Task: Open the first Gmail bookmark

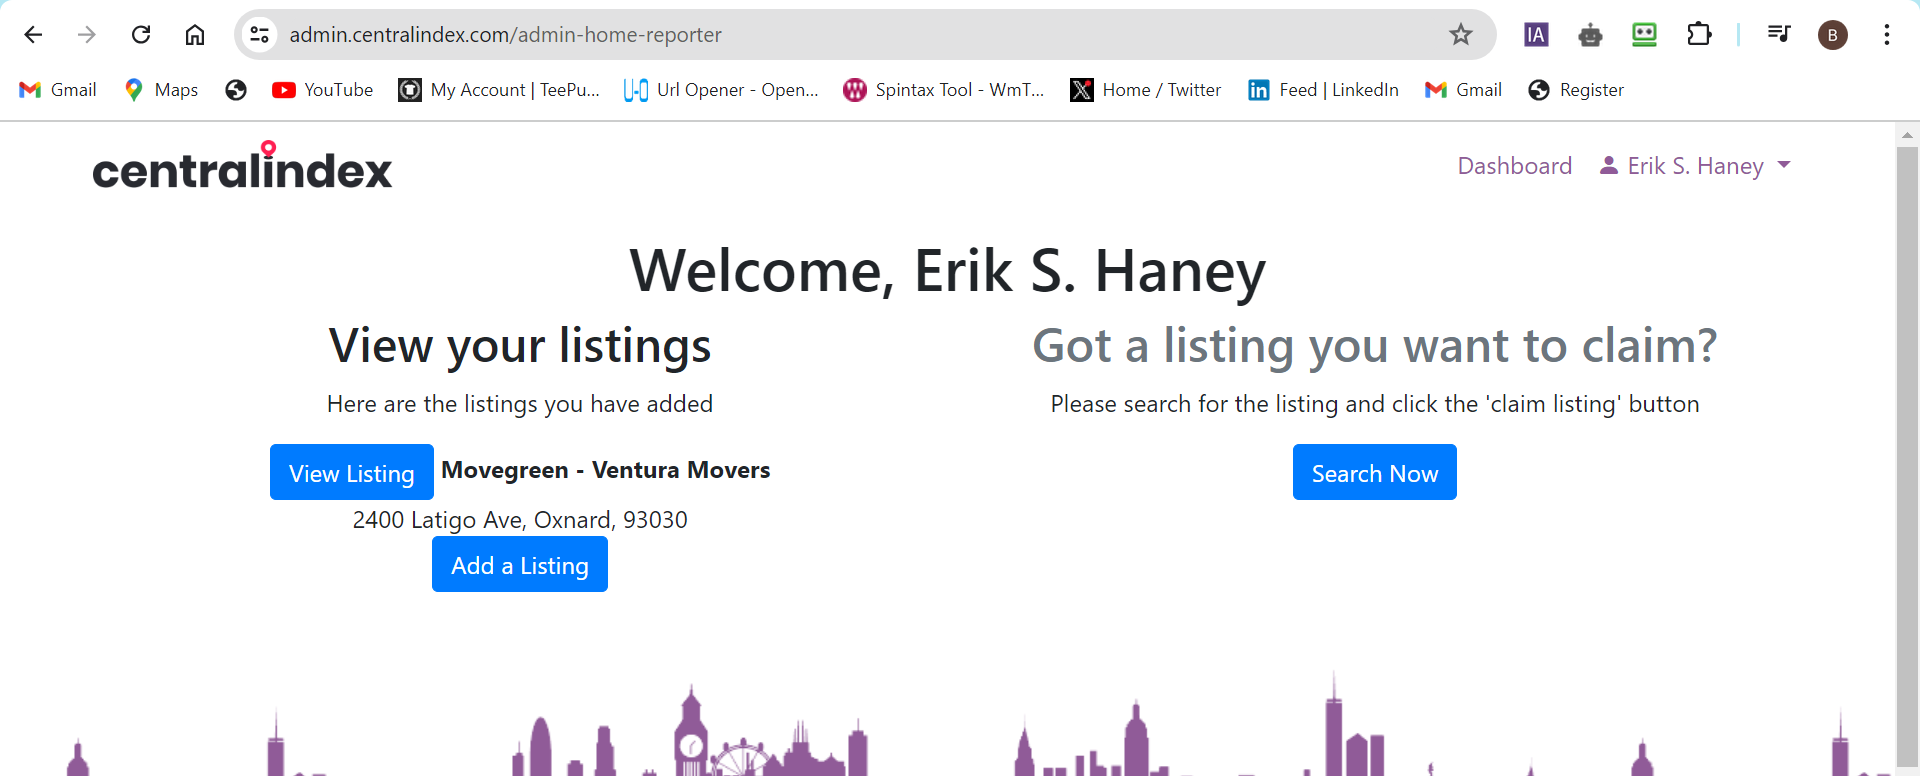Action: point(58,90)
